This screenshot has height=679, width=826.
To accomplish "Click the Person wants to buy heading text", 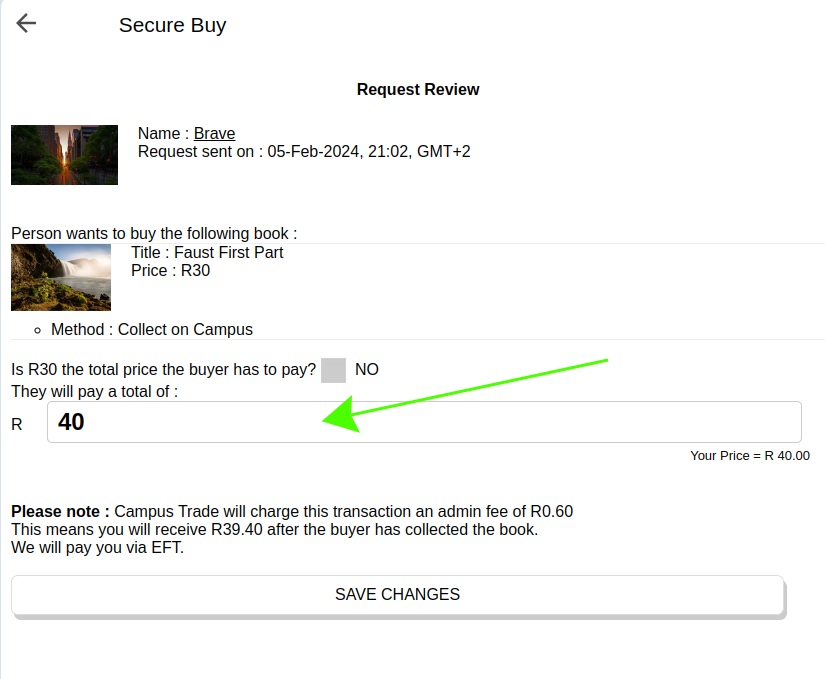I will pos(154,234).
